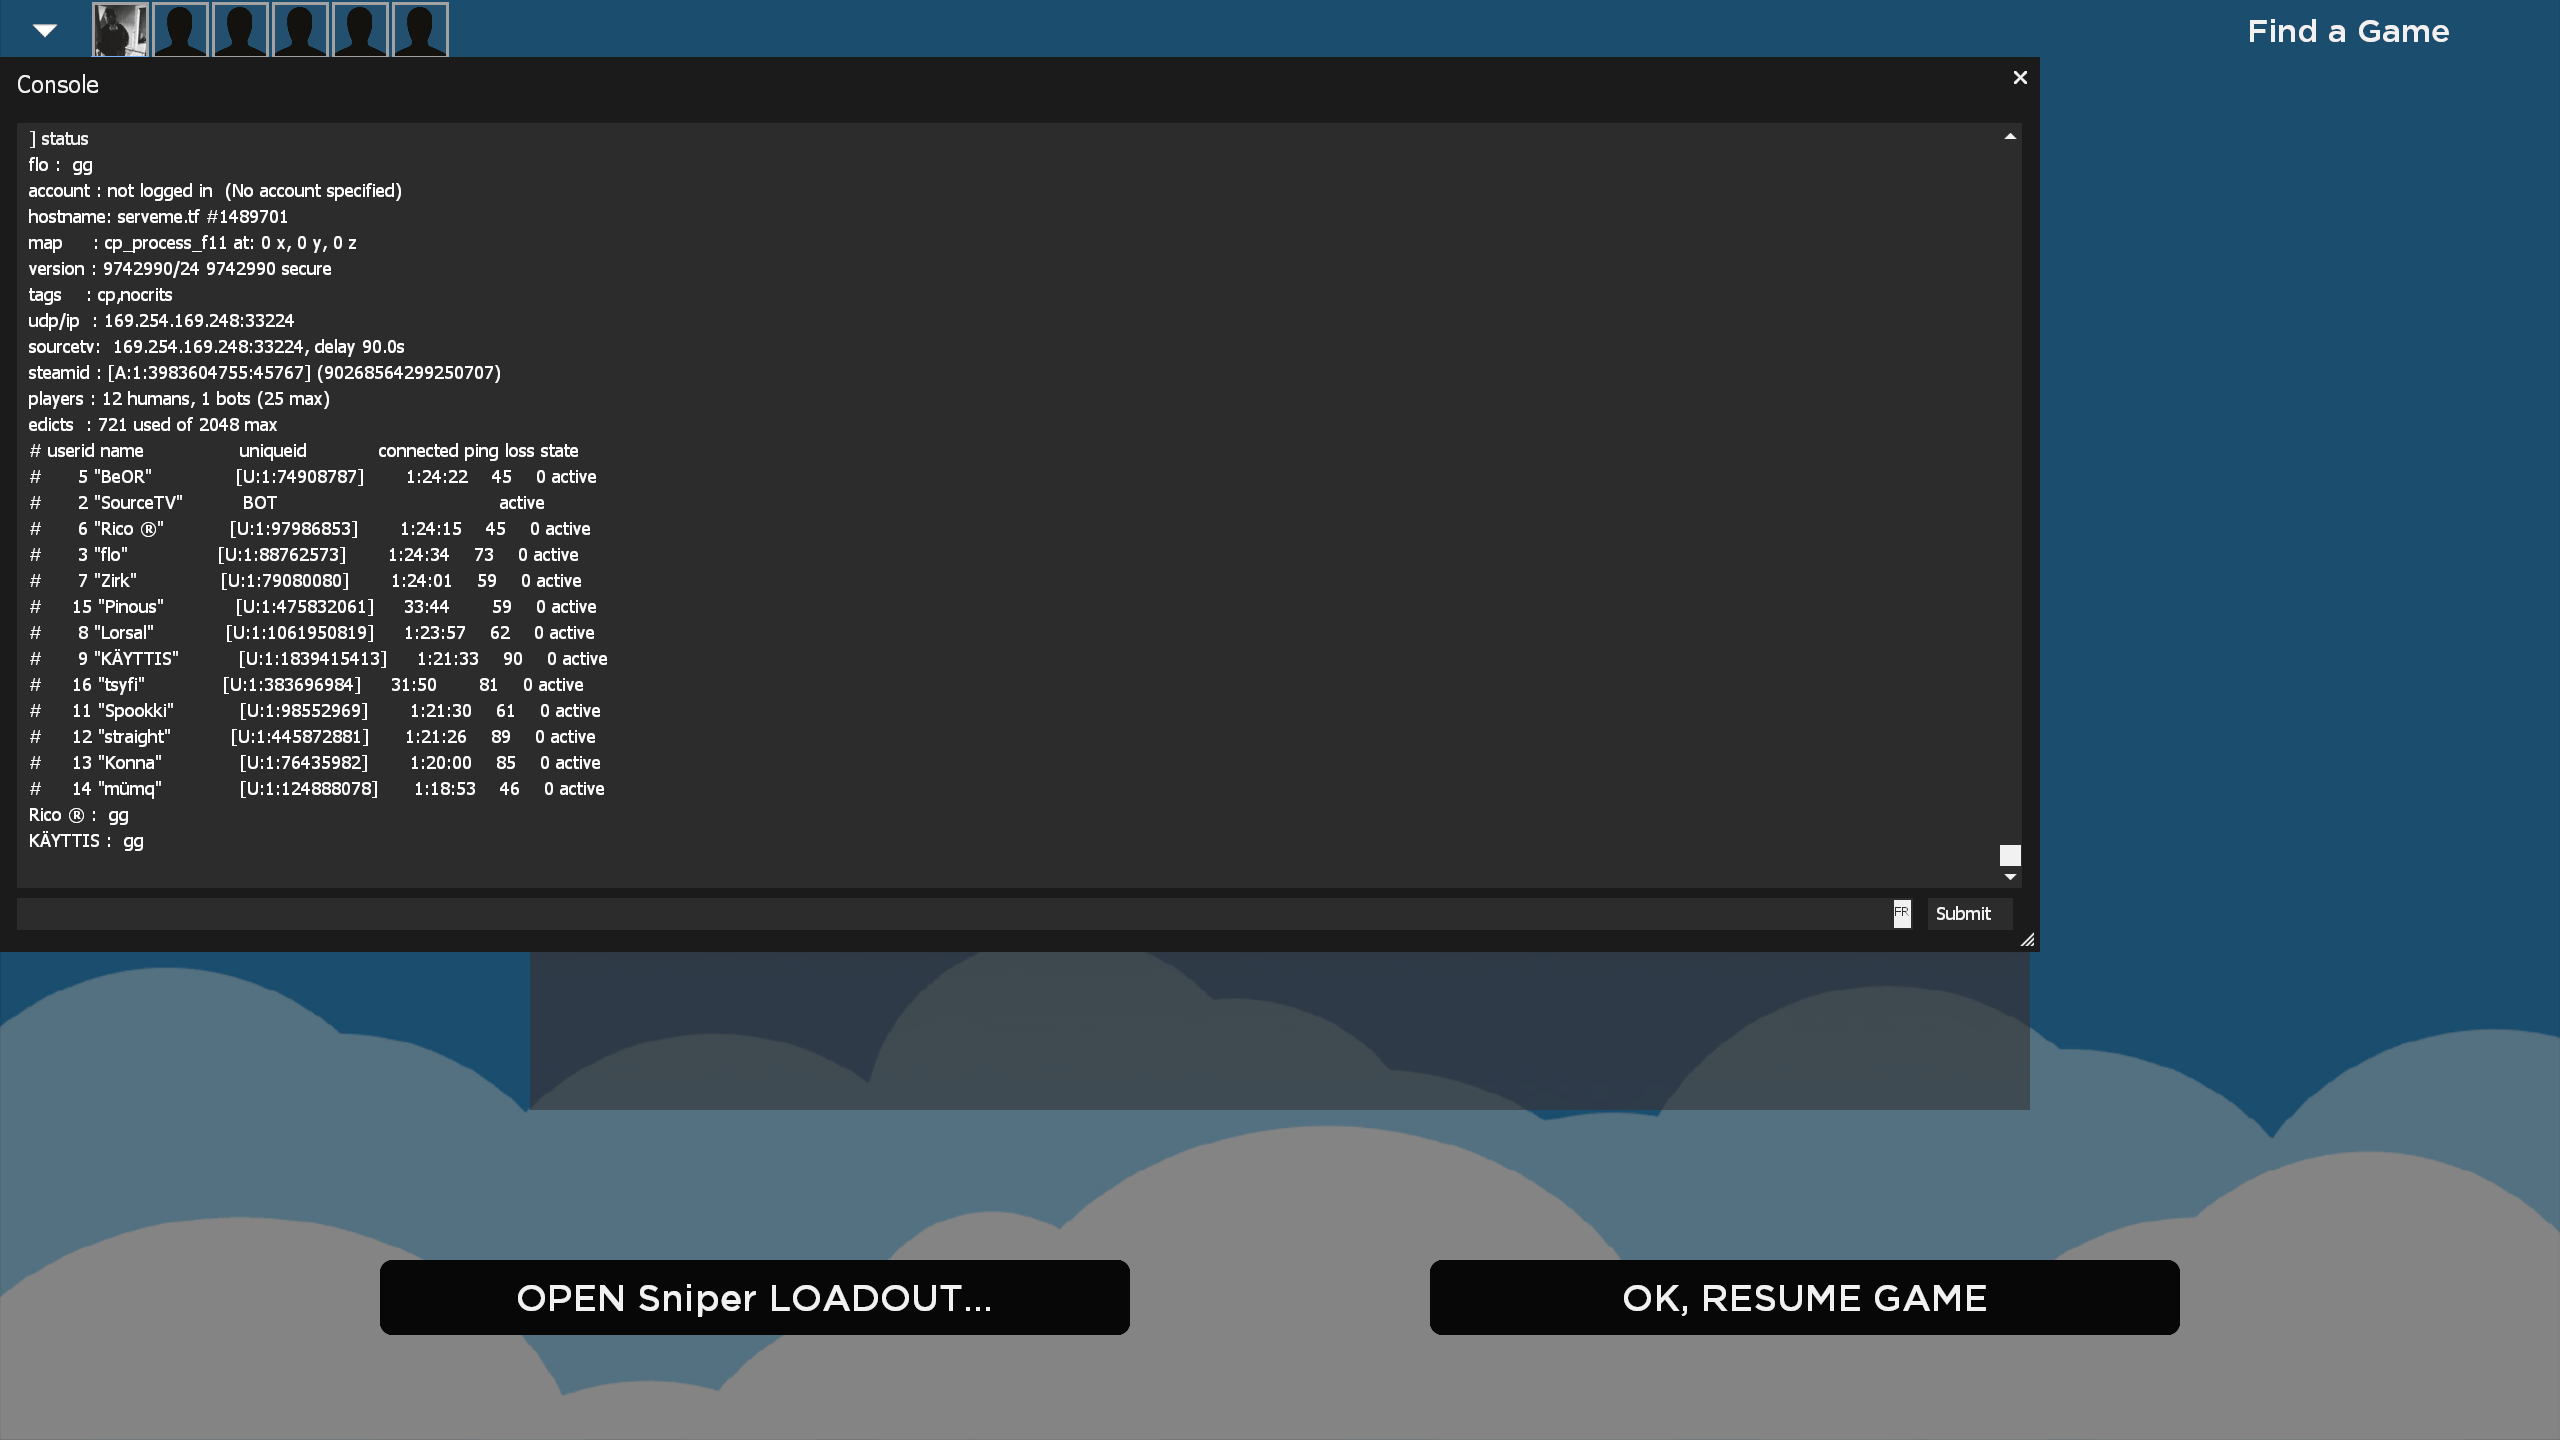Select the "KÄYTTIS" player status row
The height and width of the screenshot is (1440, 2560).
[318, 659]
